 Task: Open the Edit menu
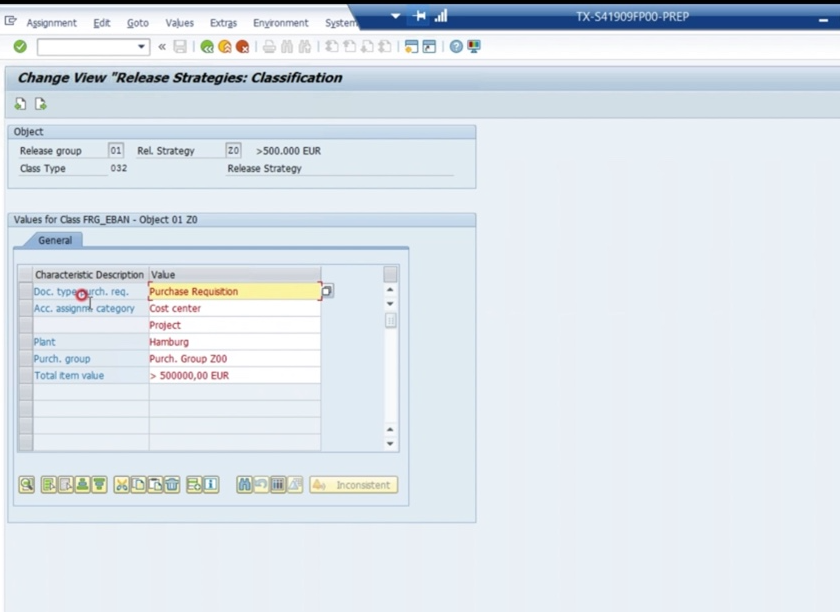[x=101, y=23]
